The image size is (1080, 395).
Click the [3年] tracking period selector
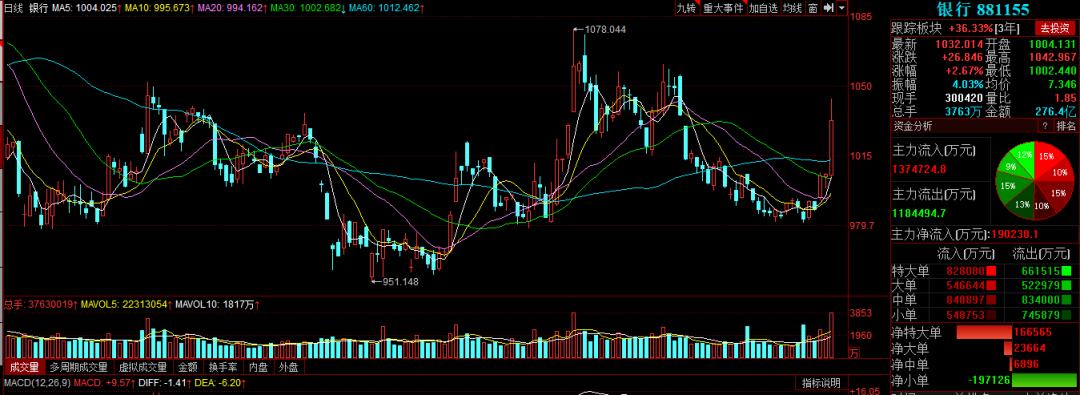pos(1008,28)
